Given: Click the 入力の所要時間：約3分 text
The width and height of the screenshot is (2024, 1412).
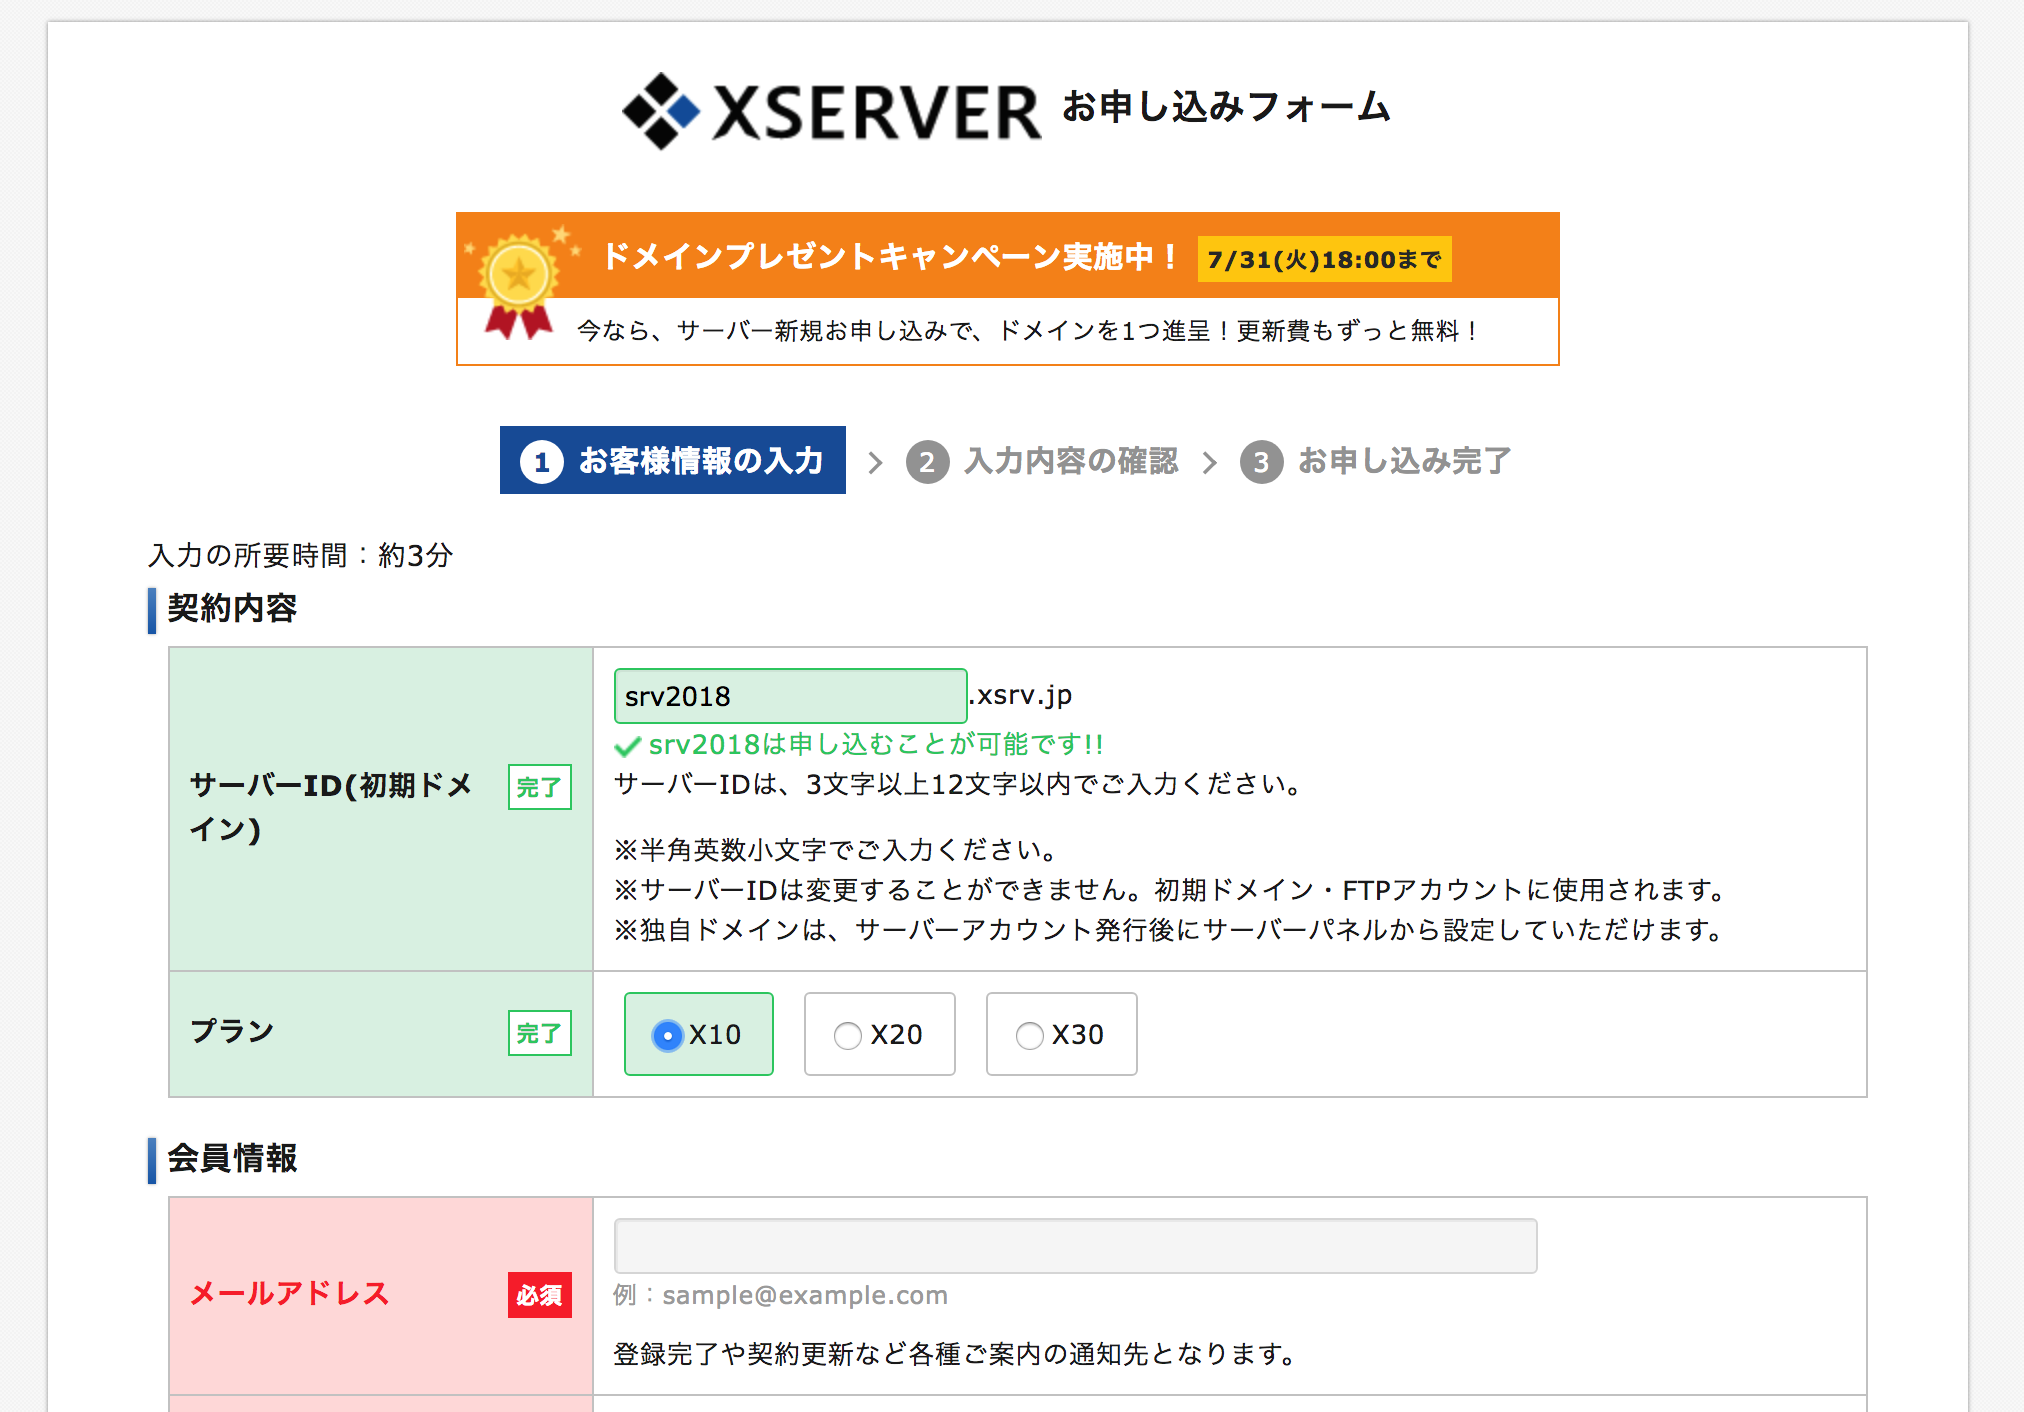Looking at the screenshot, I should [x=301, y=555].
